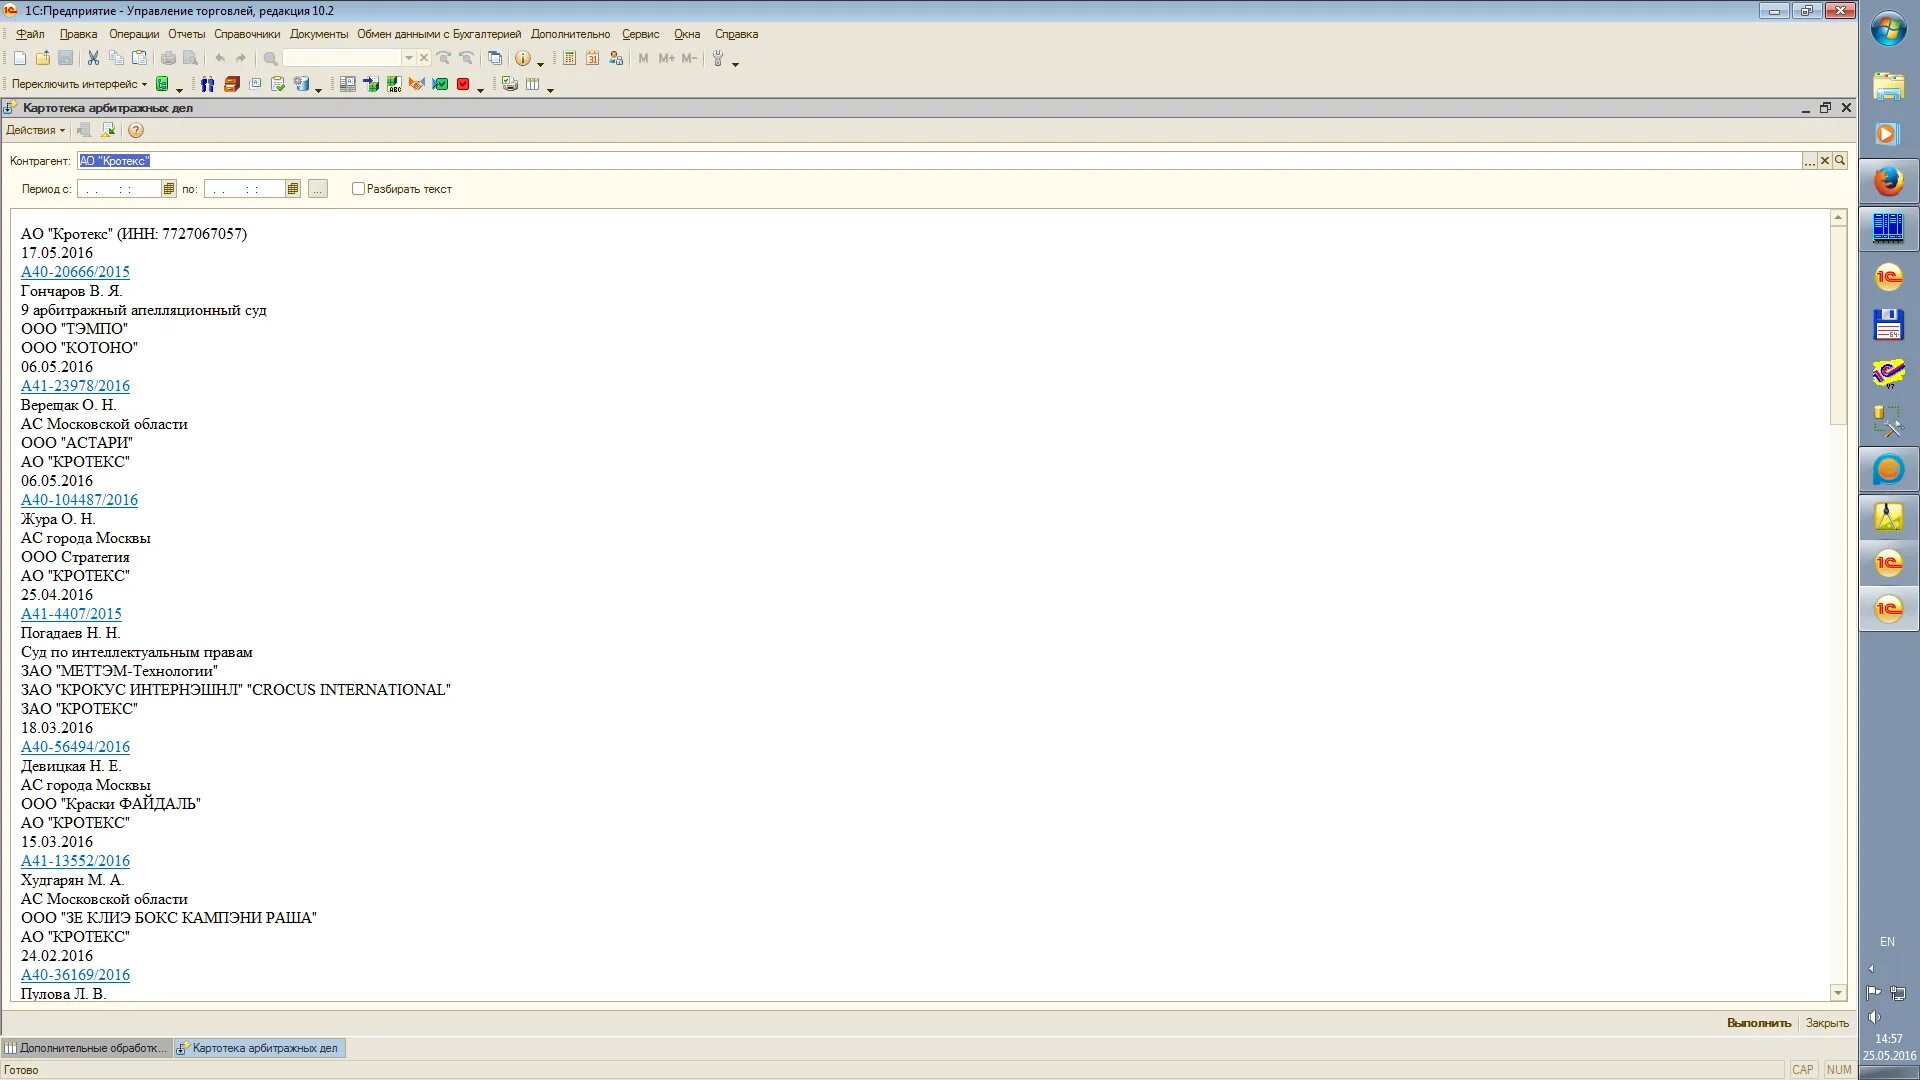This screenshot has width=1920, height=1080.
Task: Click the Windows Start orb
Action: point(1888,30)
